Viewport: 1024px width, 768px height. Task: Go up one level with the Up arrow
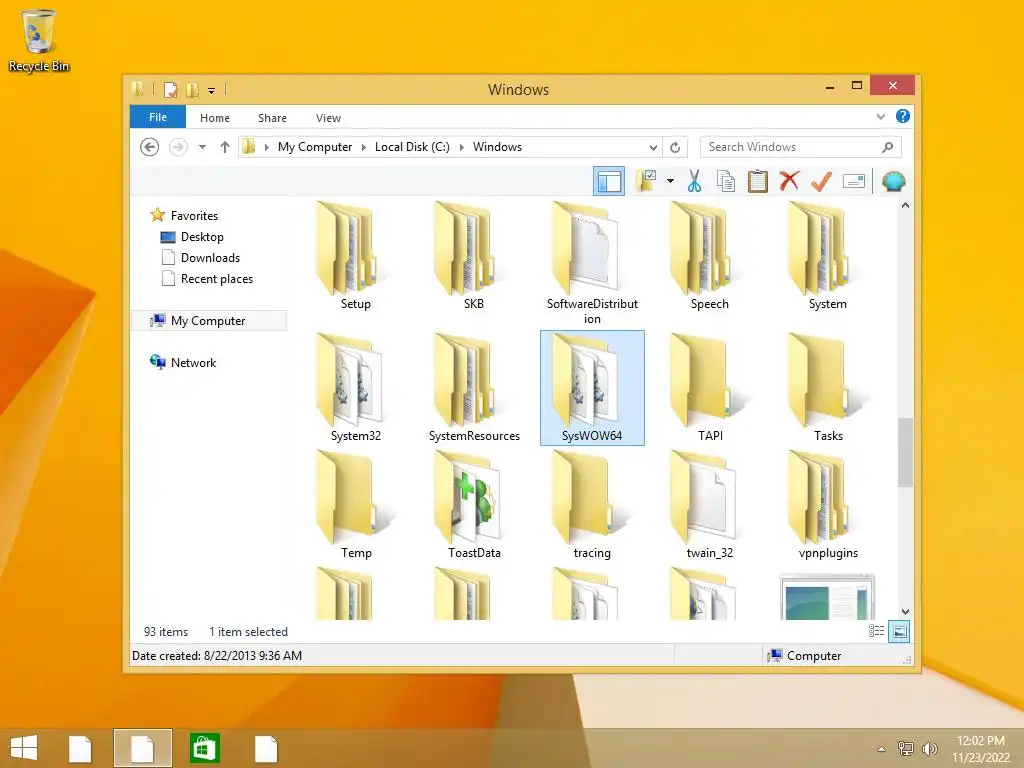click(x=225, y=147)
